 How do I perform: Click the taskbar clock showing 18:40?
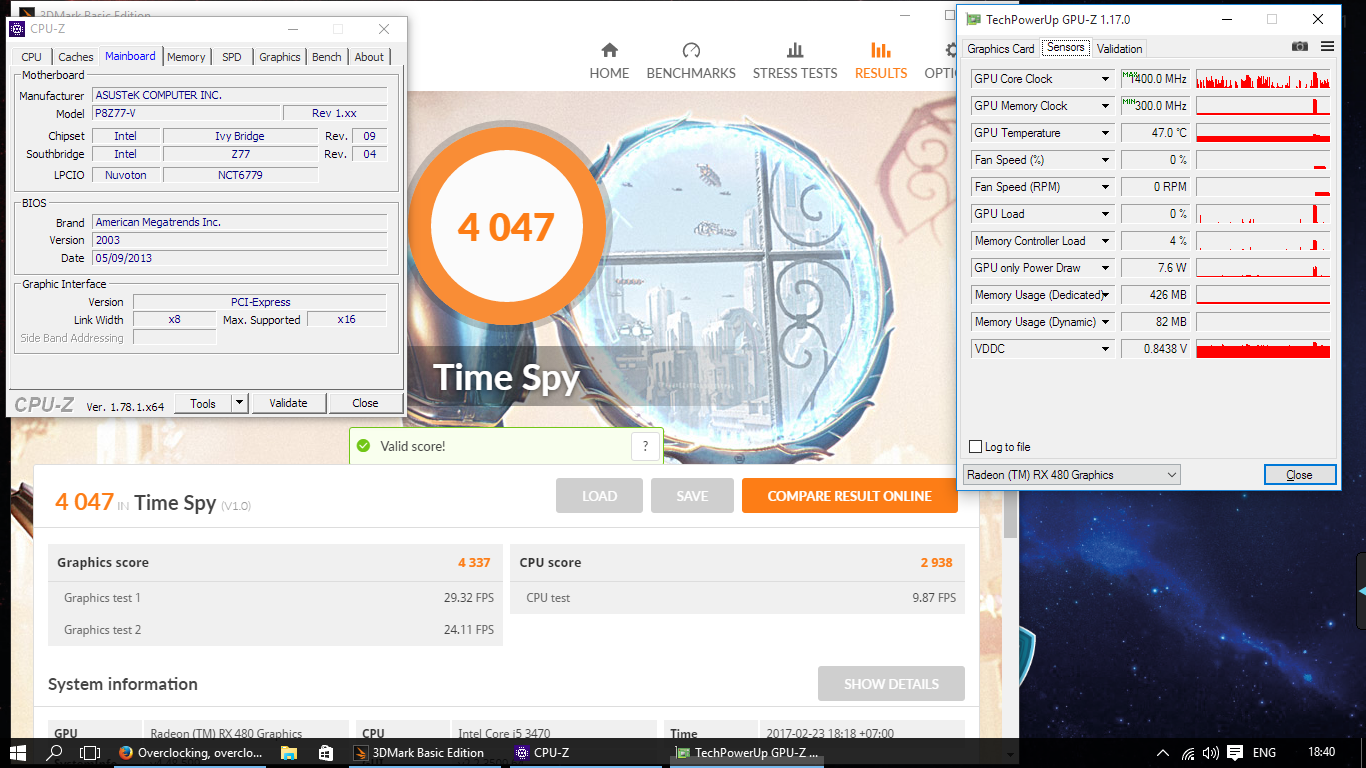1322,753
